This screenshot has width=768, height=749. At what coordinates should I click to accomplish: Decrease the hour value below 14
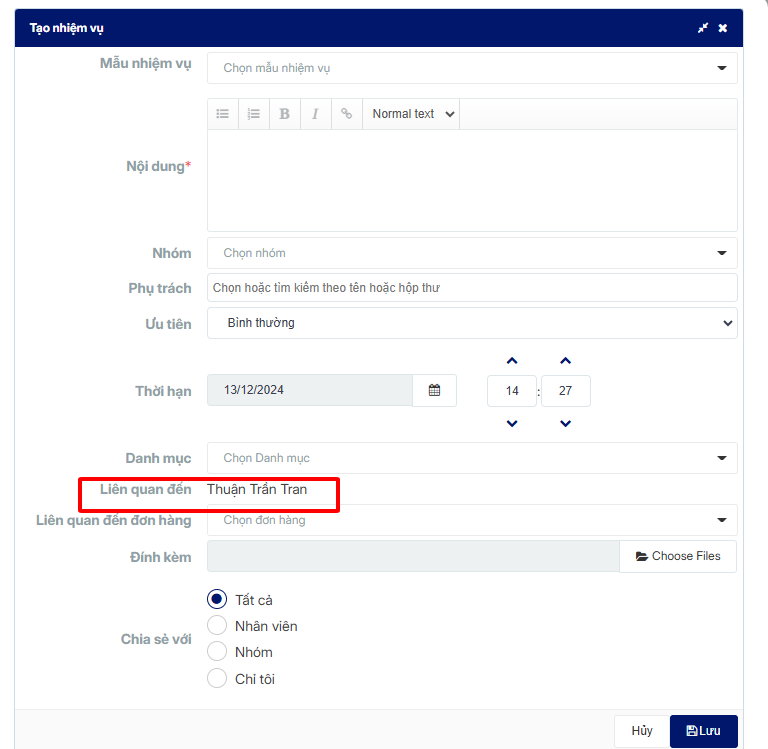(x=512, y=423)
